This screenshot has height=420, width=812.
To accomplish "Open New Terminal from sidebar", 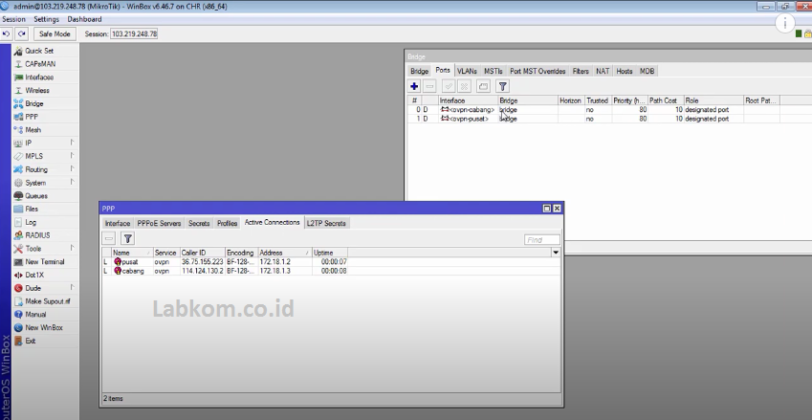I will click(45, 262).
